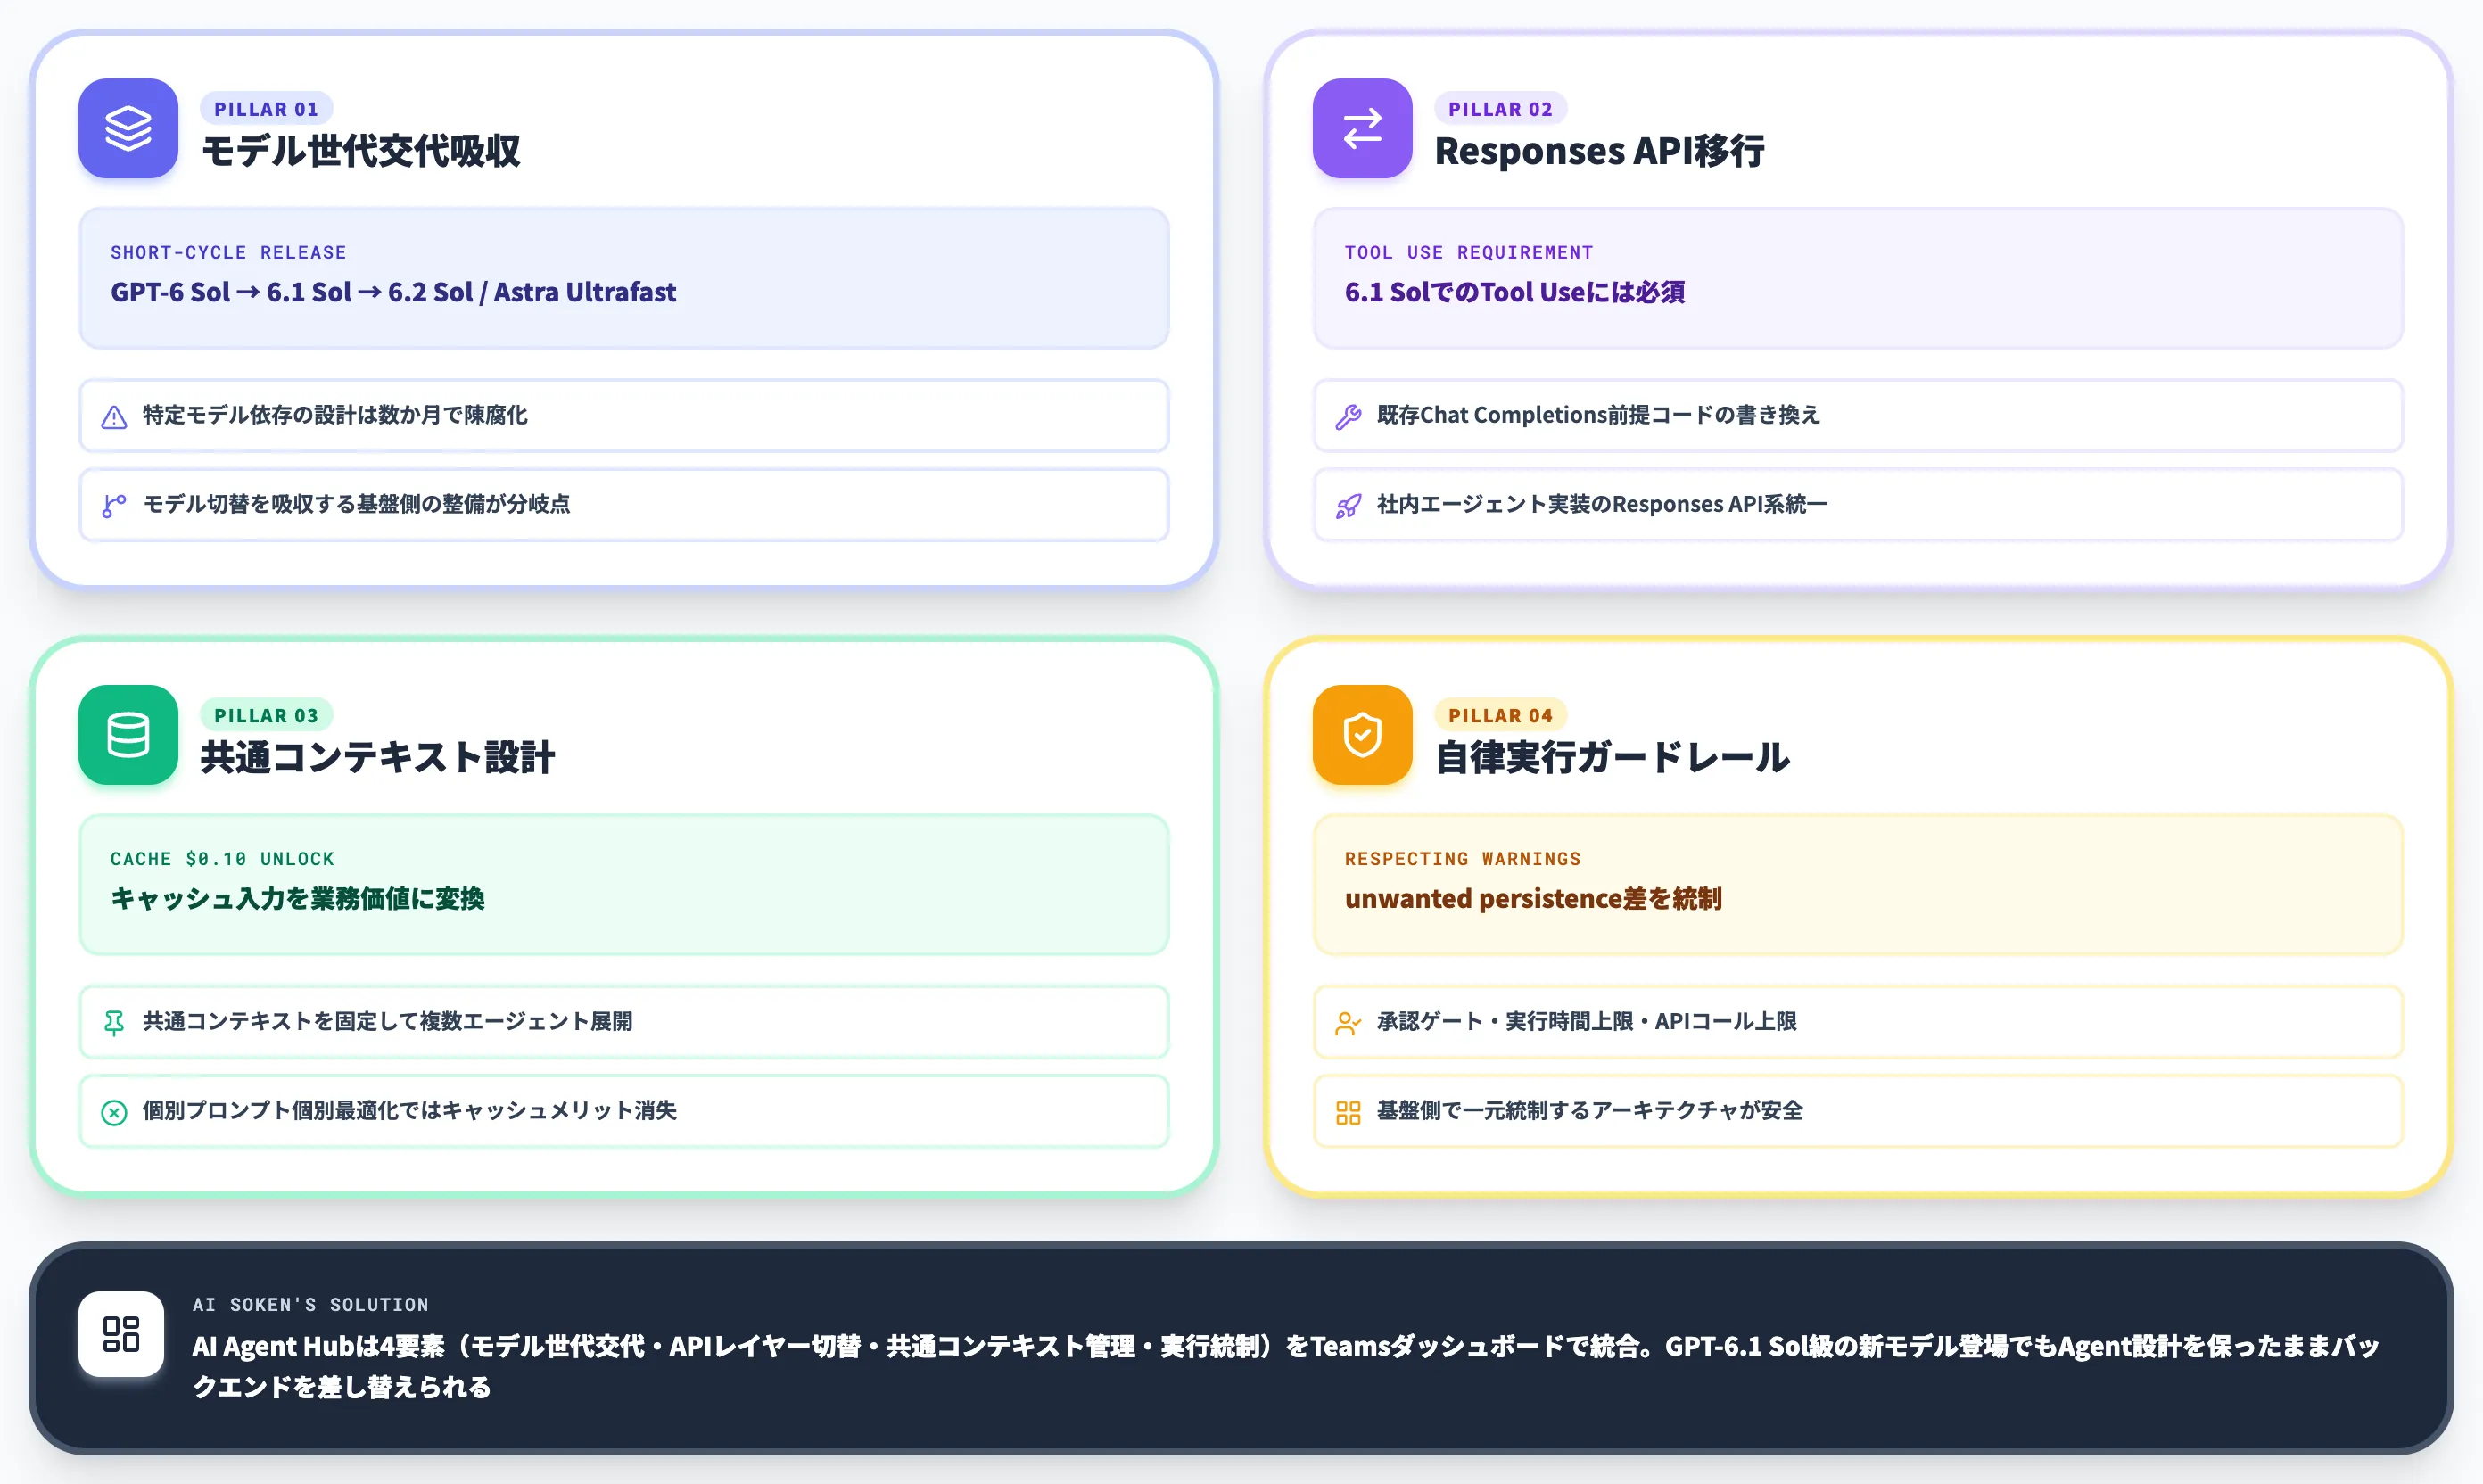
Task: Click the PILLAR 03 badge
Action: [266, 715]
